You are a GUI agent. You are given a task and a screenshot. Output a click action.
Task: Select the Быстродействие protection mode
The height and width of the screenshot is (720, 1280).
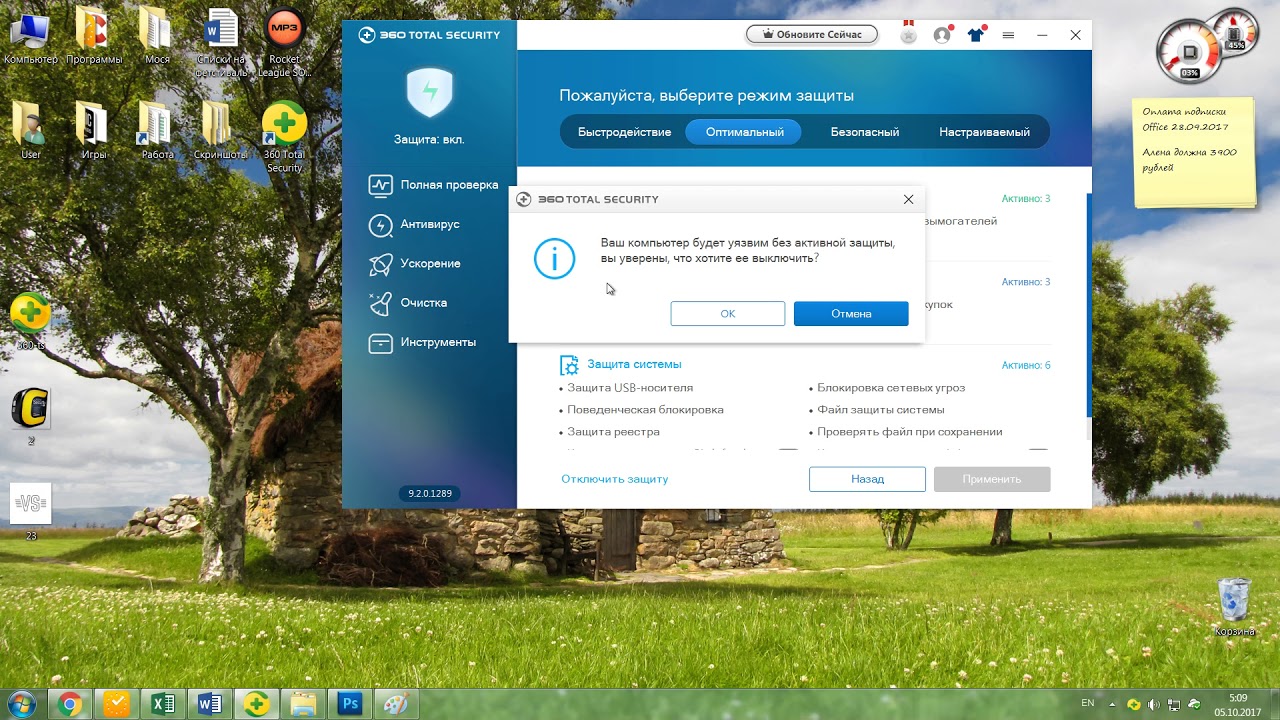click(624, 132)
